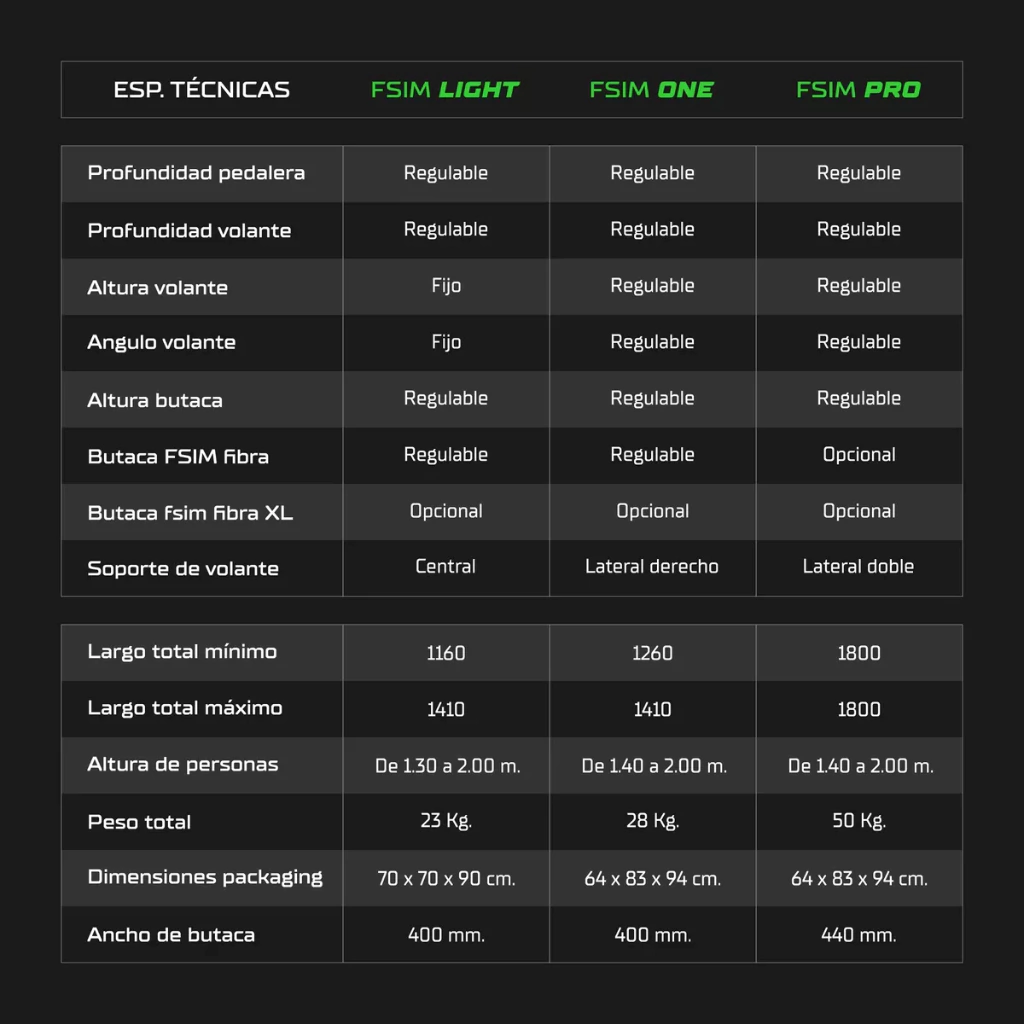Screen dimensions: 1024x1024
Task: Select the 50 Kg. weight cell
Action: 858,821
